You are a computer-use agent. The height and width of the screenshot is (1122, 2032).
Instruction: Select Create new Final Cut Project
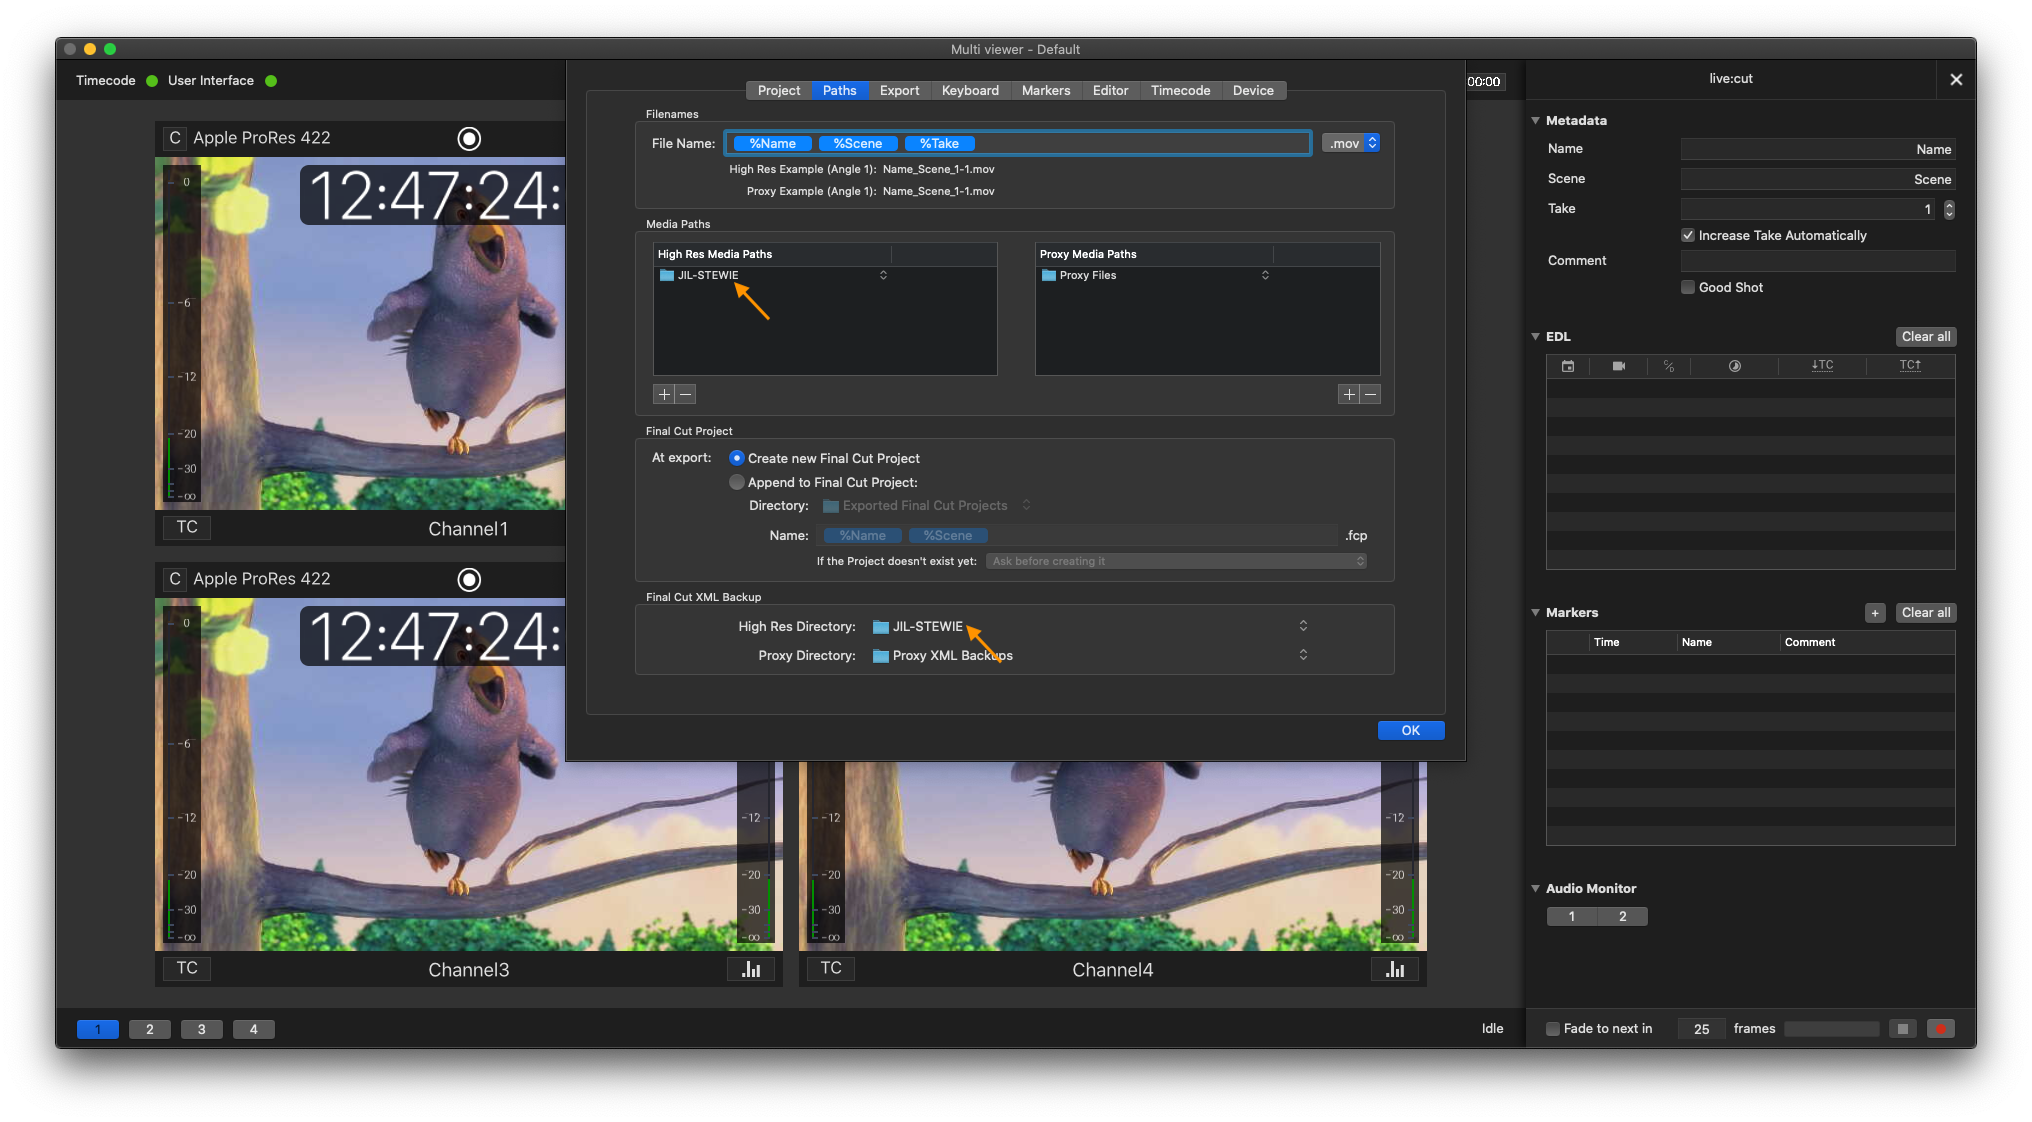[737, 458]
